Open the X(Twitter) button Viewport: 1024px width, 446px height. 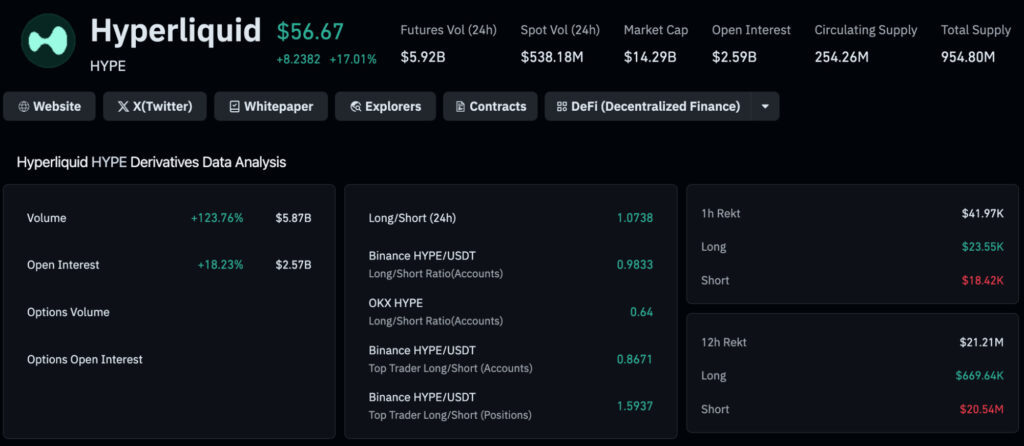pyautogui.click(x=155, y=106)
